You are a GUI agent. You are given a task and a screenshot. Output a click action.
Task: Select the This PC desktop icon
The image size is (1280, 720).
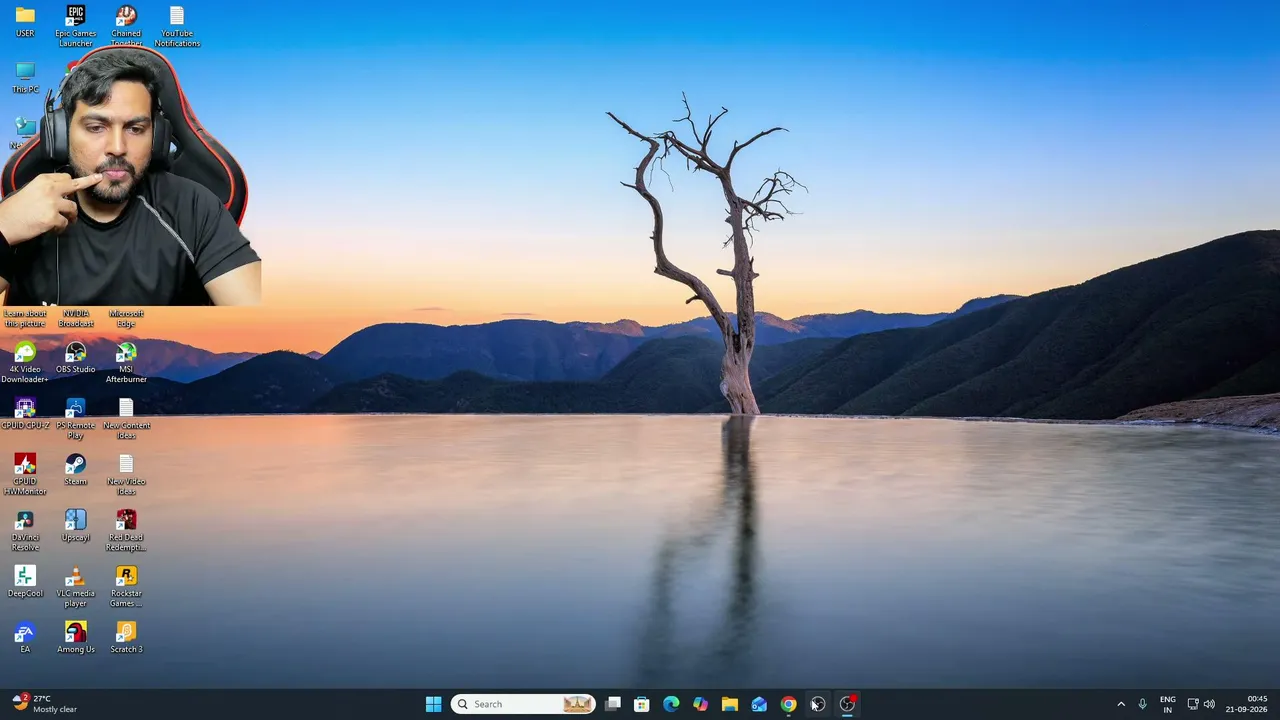pyautogui.click(x=25, y=78)
